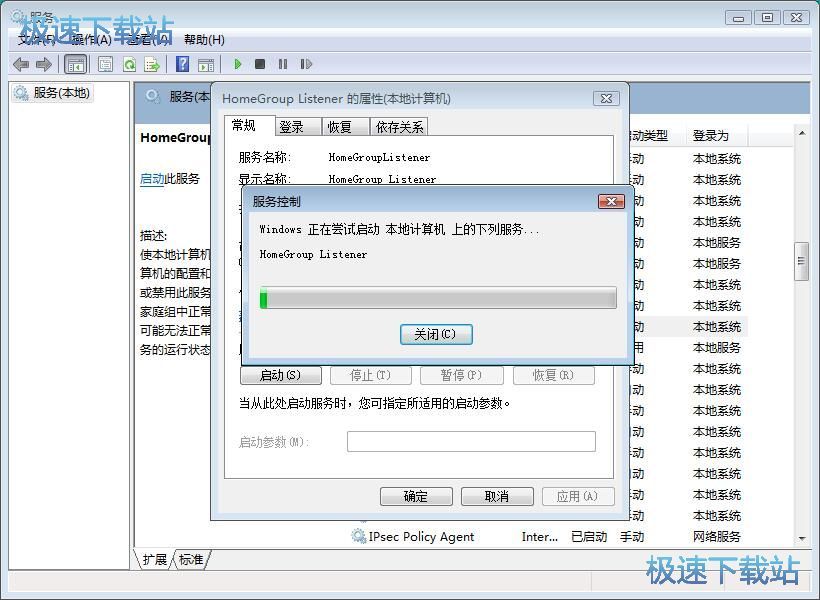Click the gear icon beside IPsec Policy Agent

(x=358, y=536)
